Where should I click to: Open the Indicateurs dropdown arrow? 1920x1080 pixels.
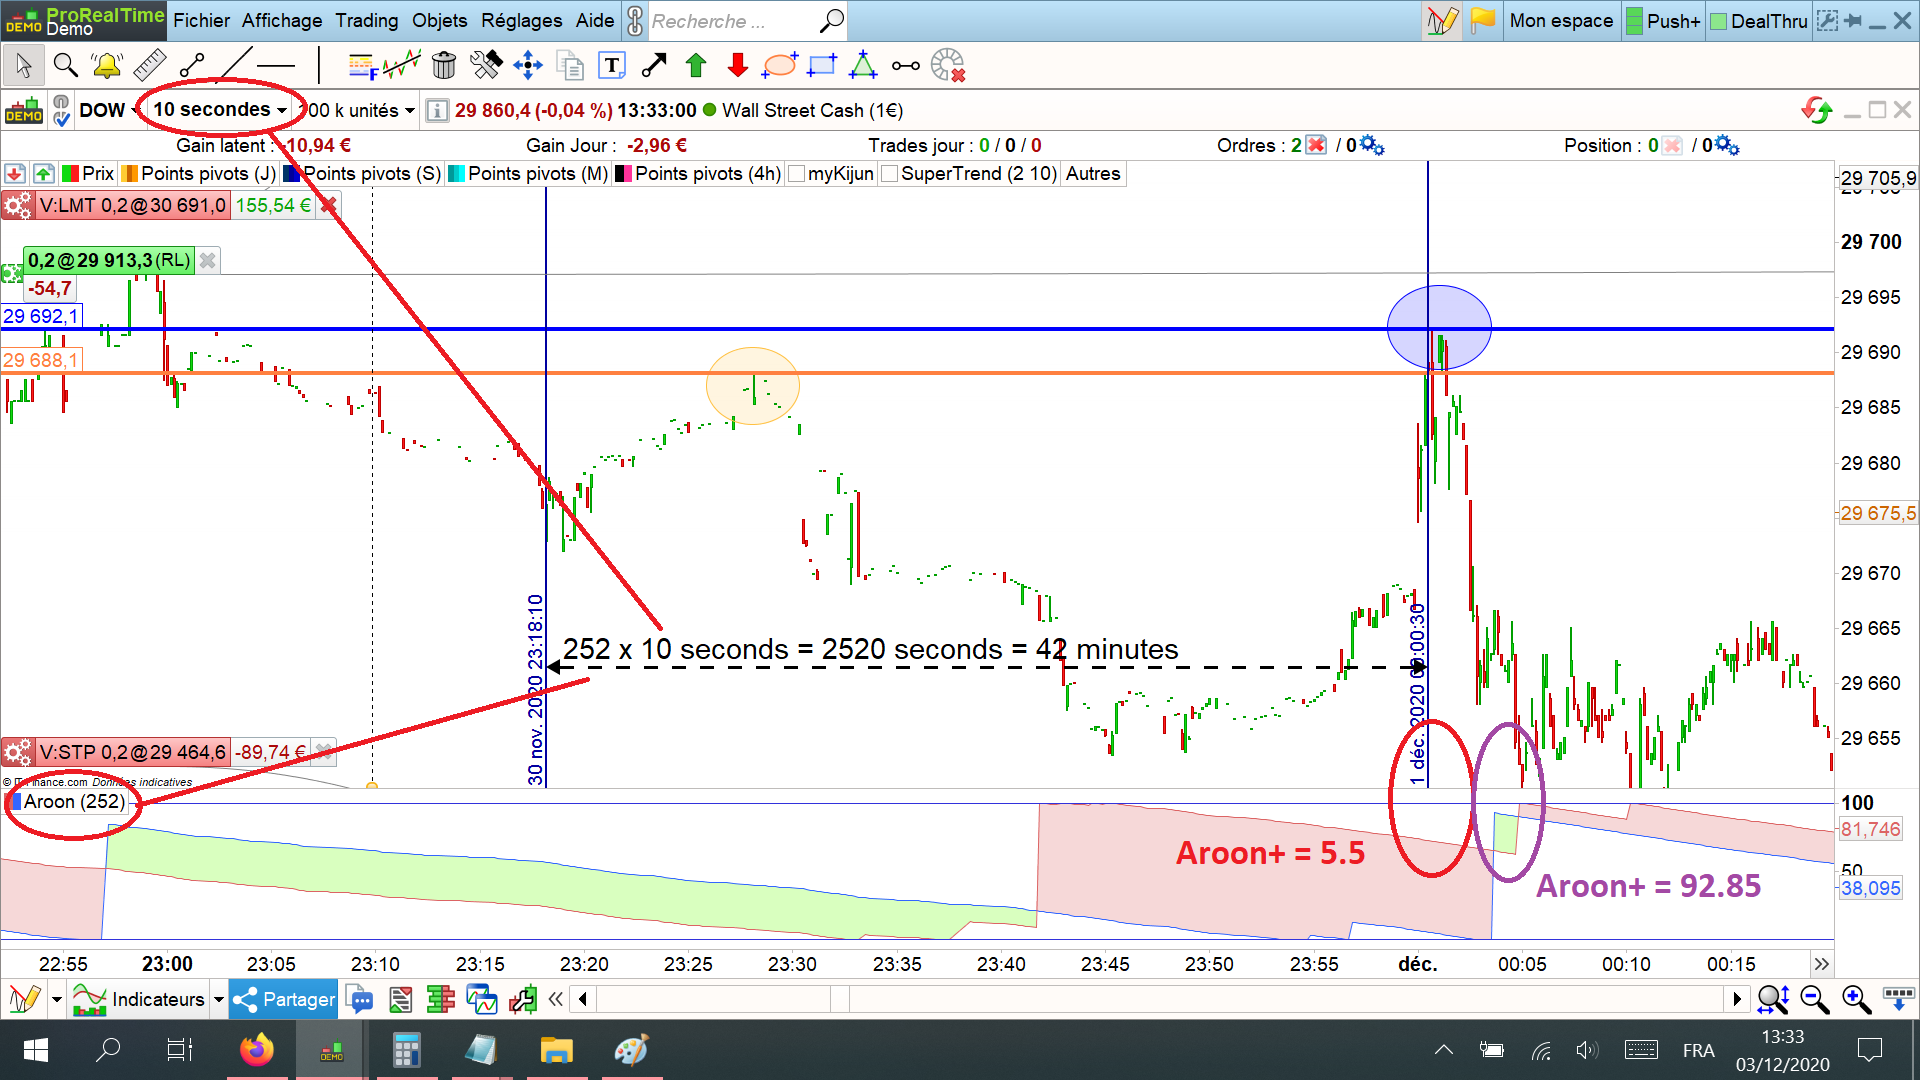218,999
